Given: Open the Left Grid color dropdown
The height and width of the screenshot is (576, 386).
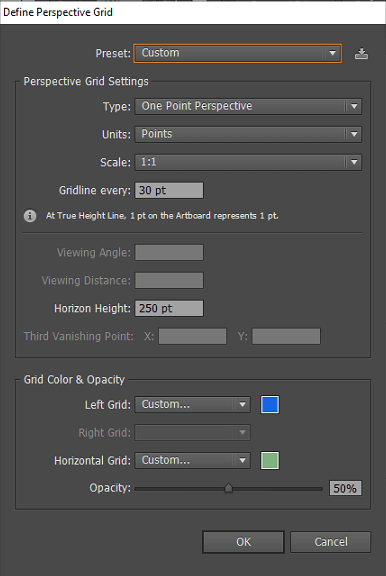Looking at the screenshot, I should [192, 404].
